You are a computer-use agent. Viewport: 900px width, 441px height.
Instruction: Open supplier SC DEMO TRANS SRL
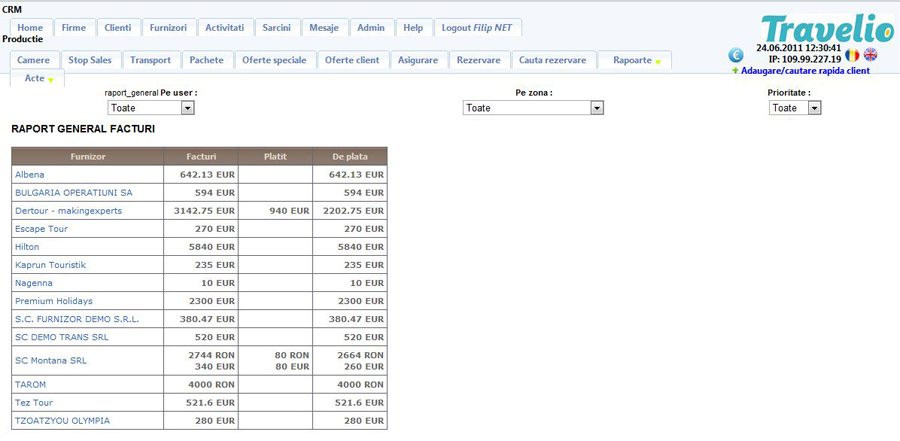click(x=62, y=337)
